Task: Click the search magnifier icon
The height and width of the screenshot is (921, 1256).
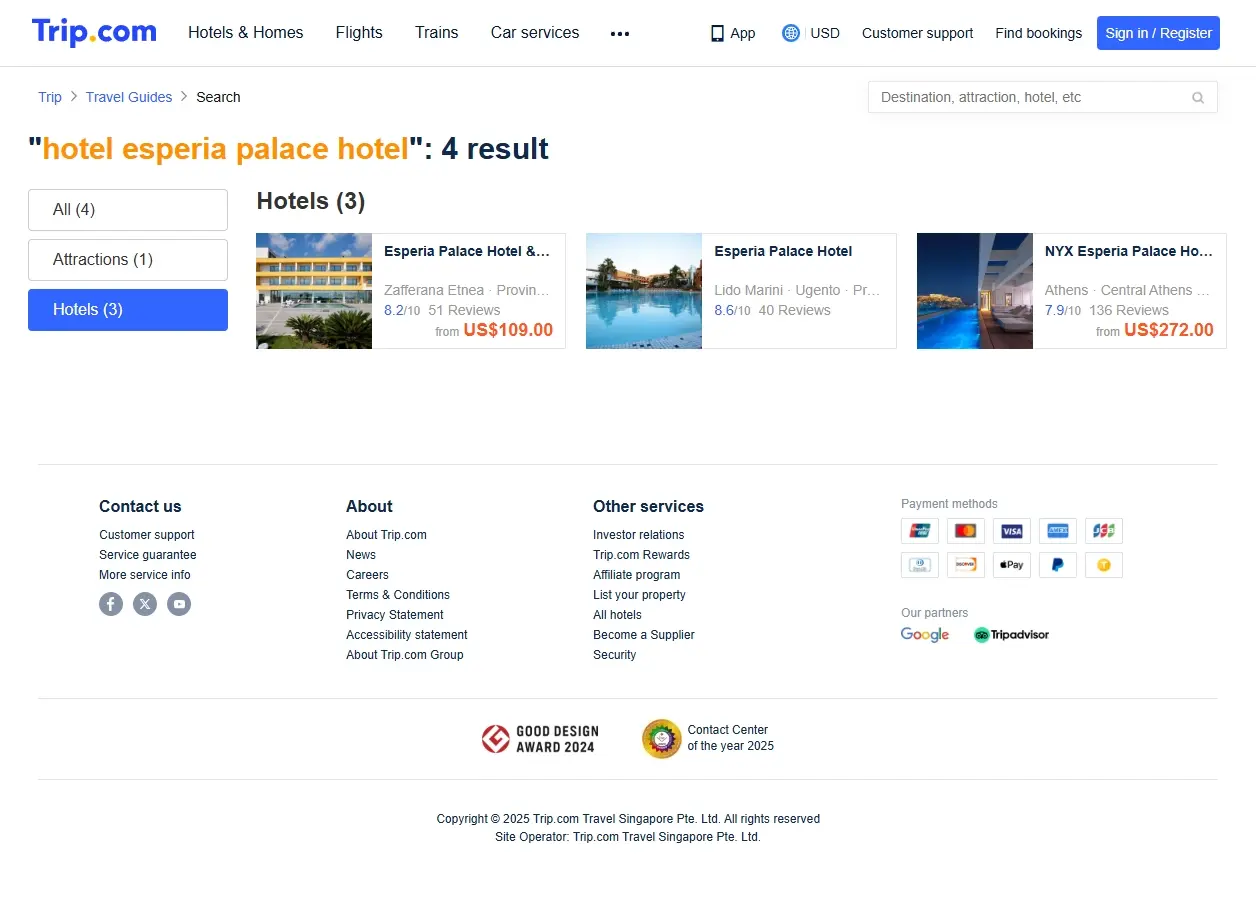Action: [x=1198, y=97]
